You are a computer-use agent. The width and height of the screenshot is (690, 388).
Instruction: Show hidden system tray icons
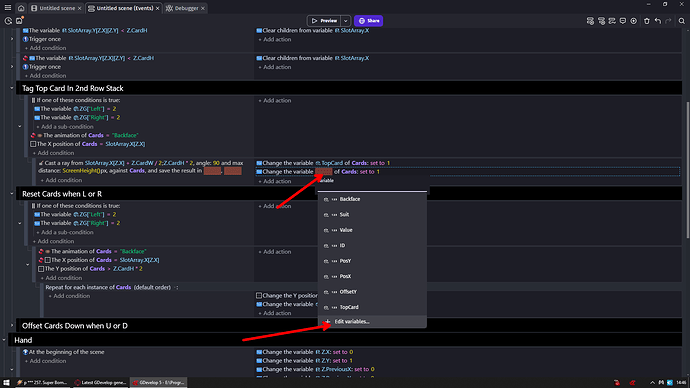tap(652, 383)
